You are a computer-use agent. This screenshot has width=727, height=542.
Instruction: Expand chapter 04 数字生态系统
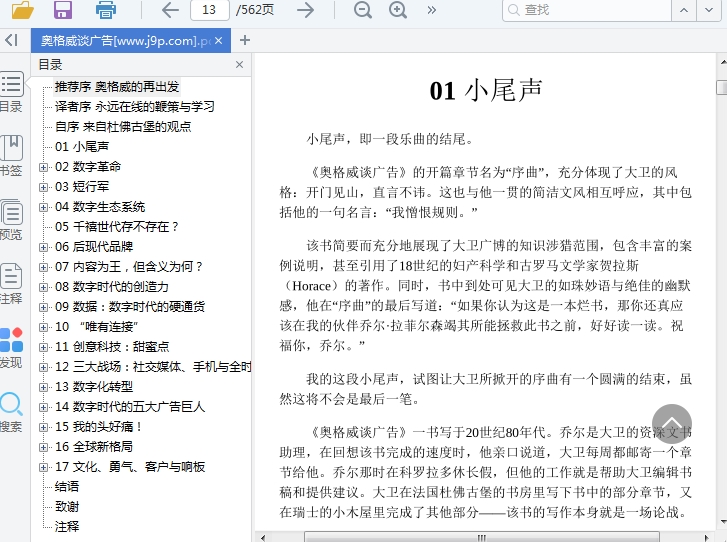(43, 207)
